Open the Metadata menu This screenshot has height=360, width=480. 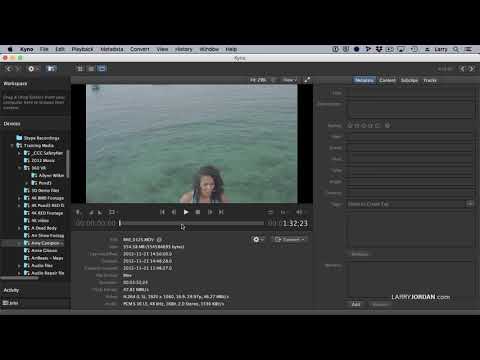pos(112,49)
